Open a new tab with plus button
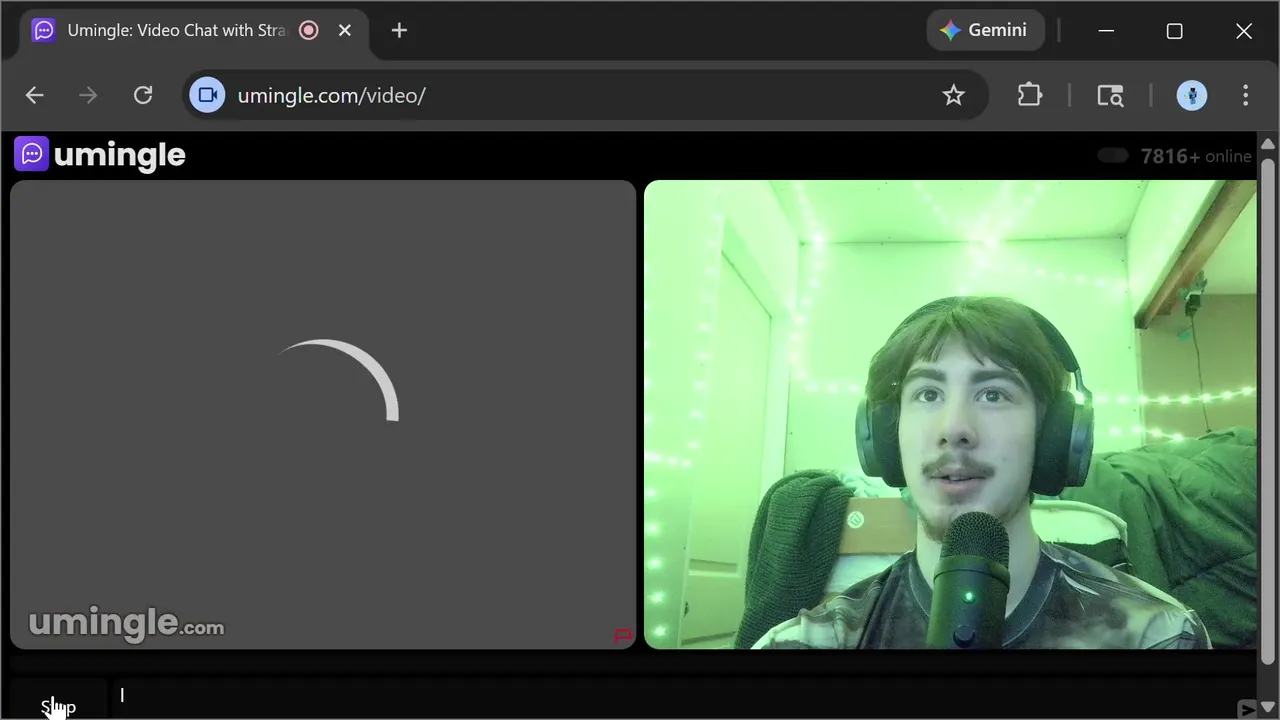Image resolution: width=1280 pixels, height=720 pixels. pyautogui.click(x=399, y=30)
